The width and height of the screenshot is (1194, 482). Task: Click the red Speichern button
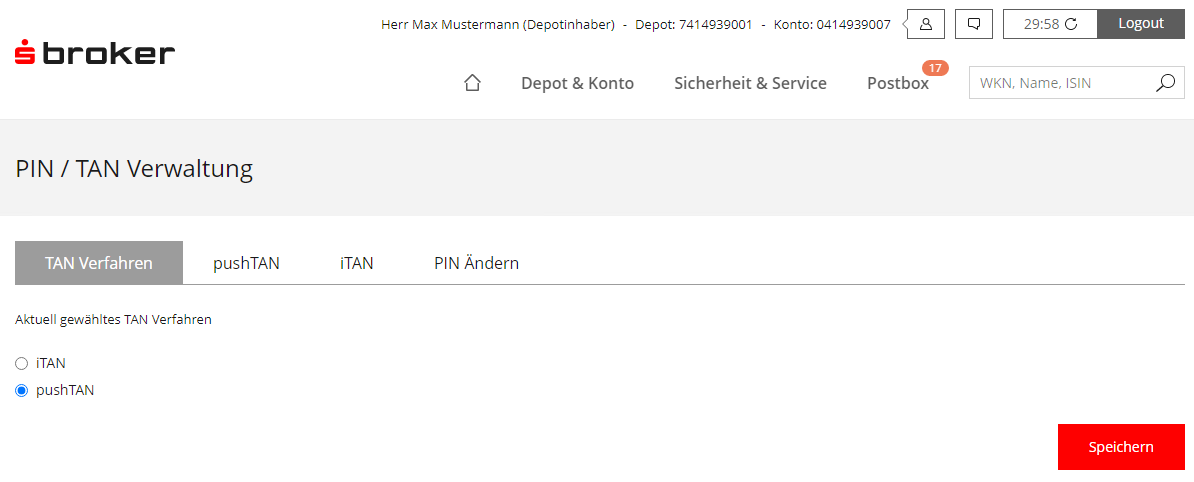pyautogui.click(x=1121, y=447)
